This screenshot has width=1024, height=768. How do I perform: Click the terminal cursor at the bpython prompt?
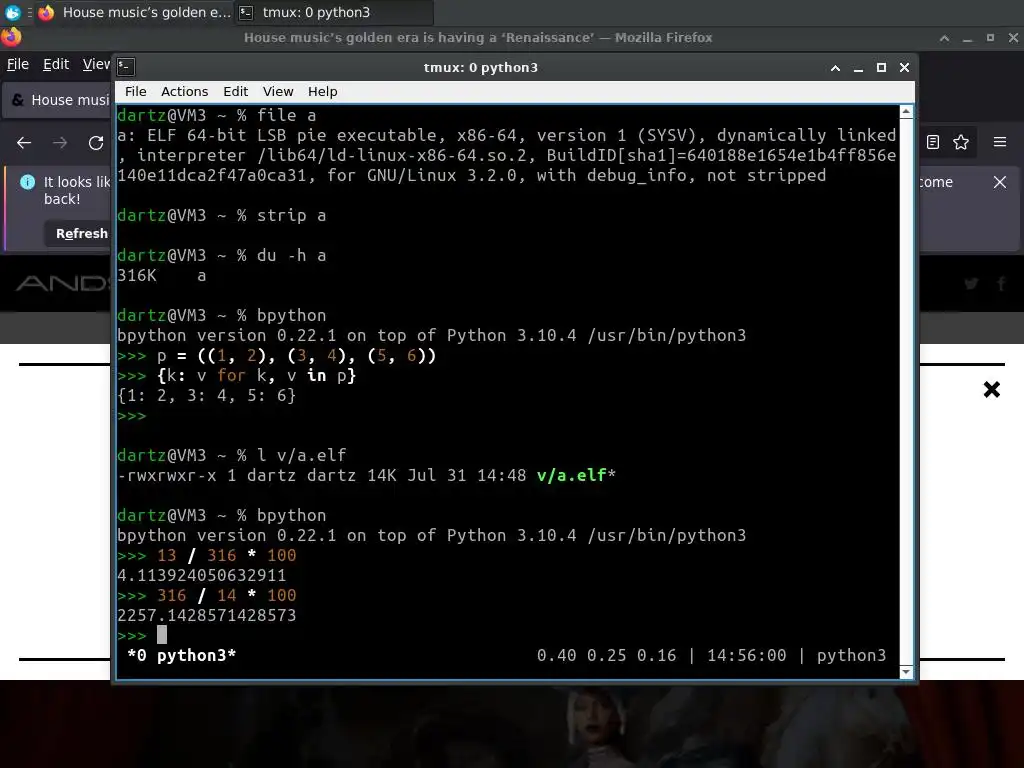click(162, 635)
